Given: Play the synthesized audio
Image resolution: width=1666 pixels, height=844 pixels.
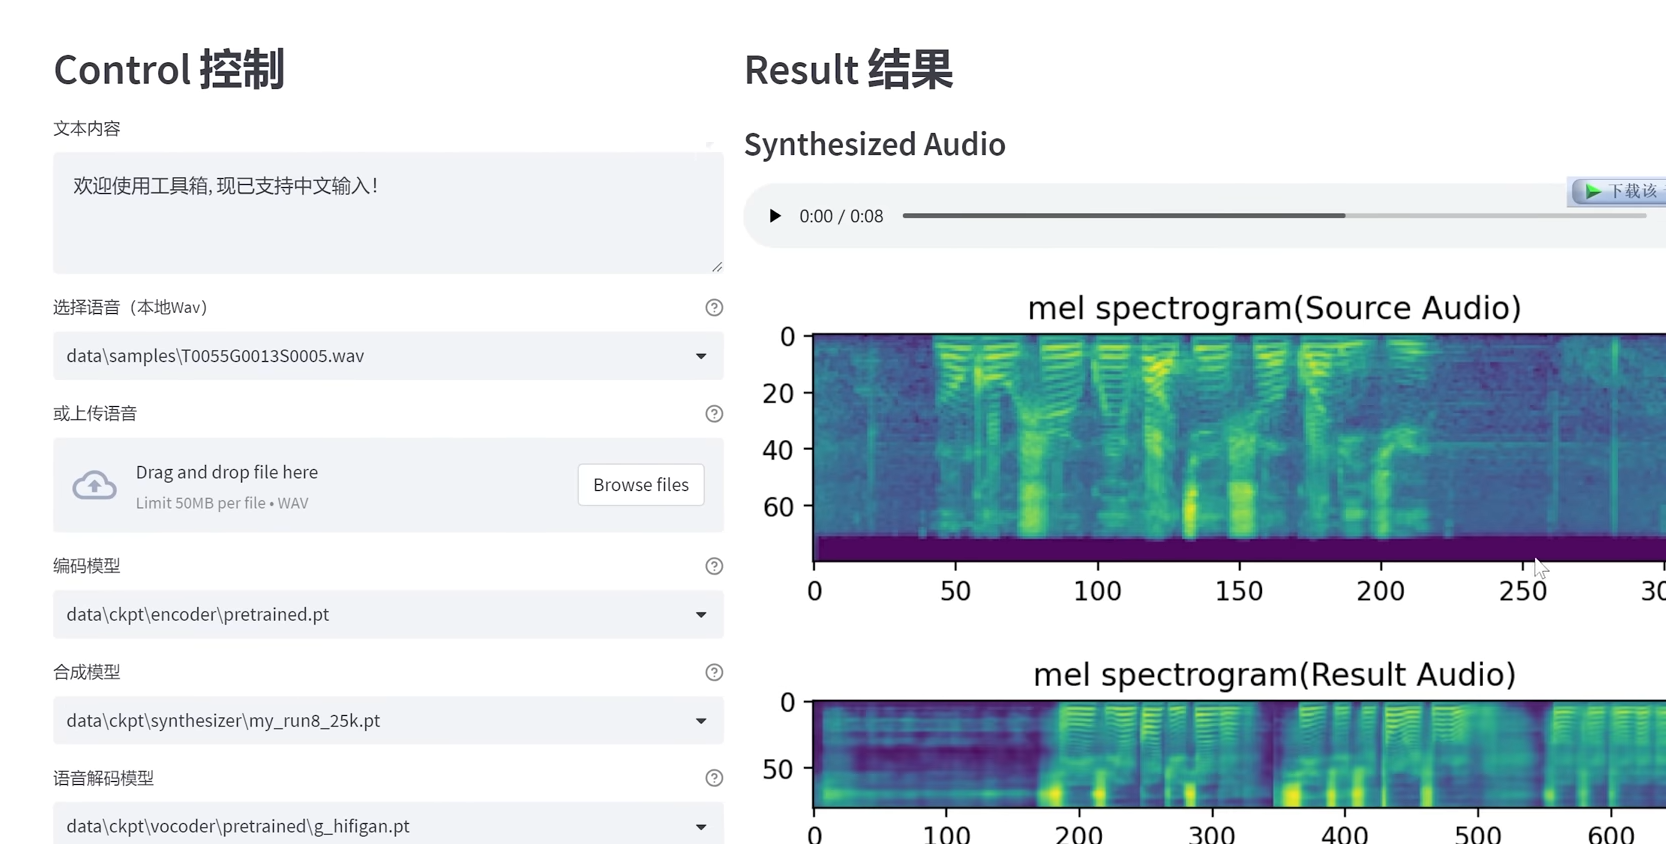Looking at the screenshot, I should (x=775, y=216).
